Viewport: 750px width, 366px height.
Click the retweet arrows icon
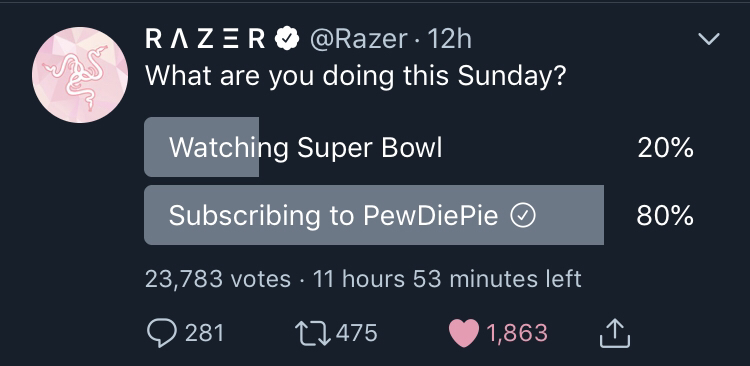point(313,333)
